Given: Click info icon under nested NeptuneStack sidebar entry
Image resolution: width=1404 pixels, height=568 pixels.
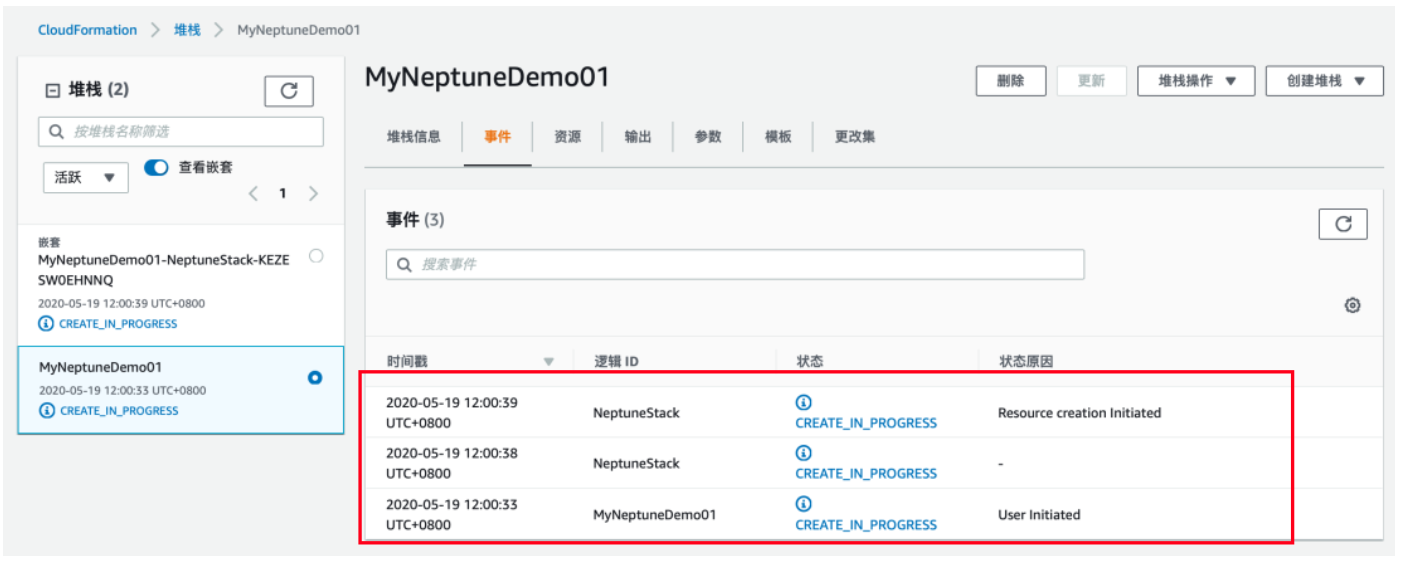Looking at the screenshot, I should click(46, 323).
